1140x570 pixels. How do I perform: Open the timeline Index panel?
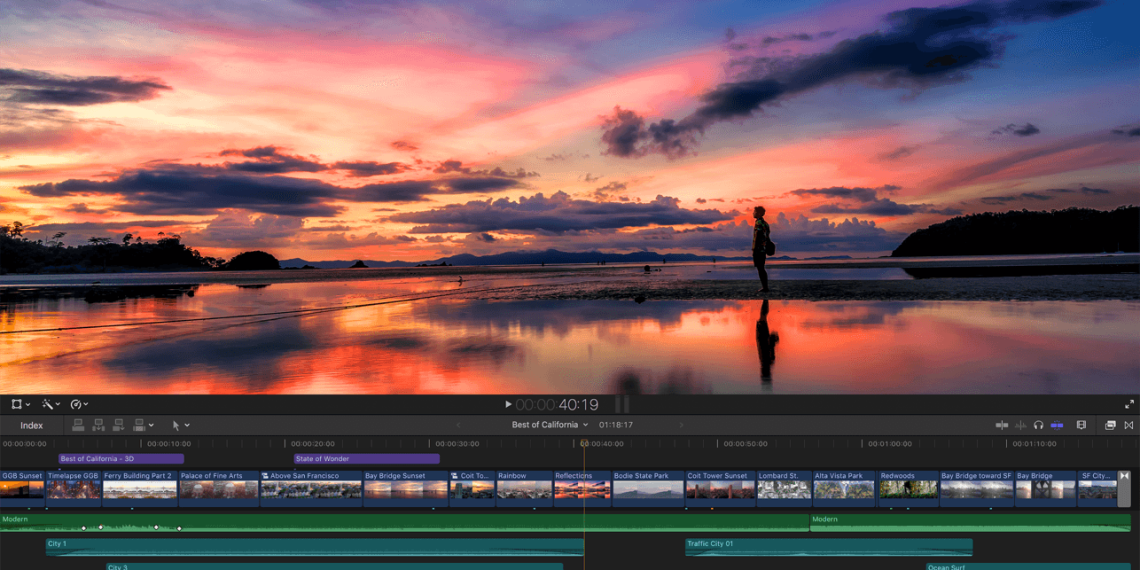point(31,425)
